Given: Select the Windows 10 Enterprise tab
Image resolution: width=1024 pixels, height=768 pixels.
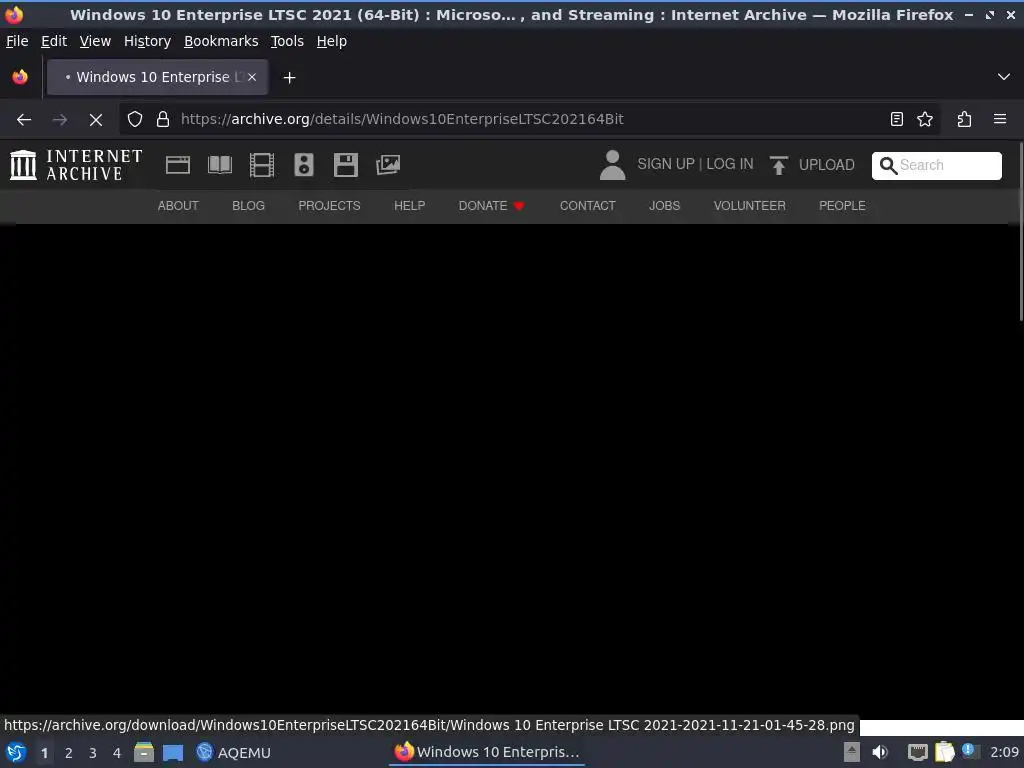Looking at the screenshot, I should (x=157, y=77).
